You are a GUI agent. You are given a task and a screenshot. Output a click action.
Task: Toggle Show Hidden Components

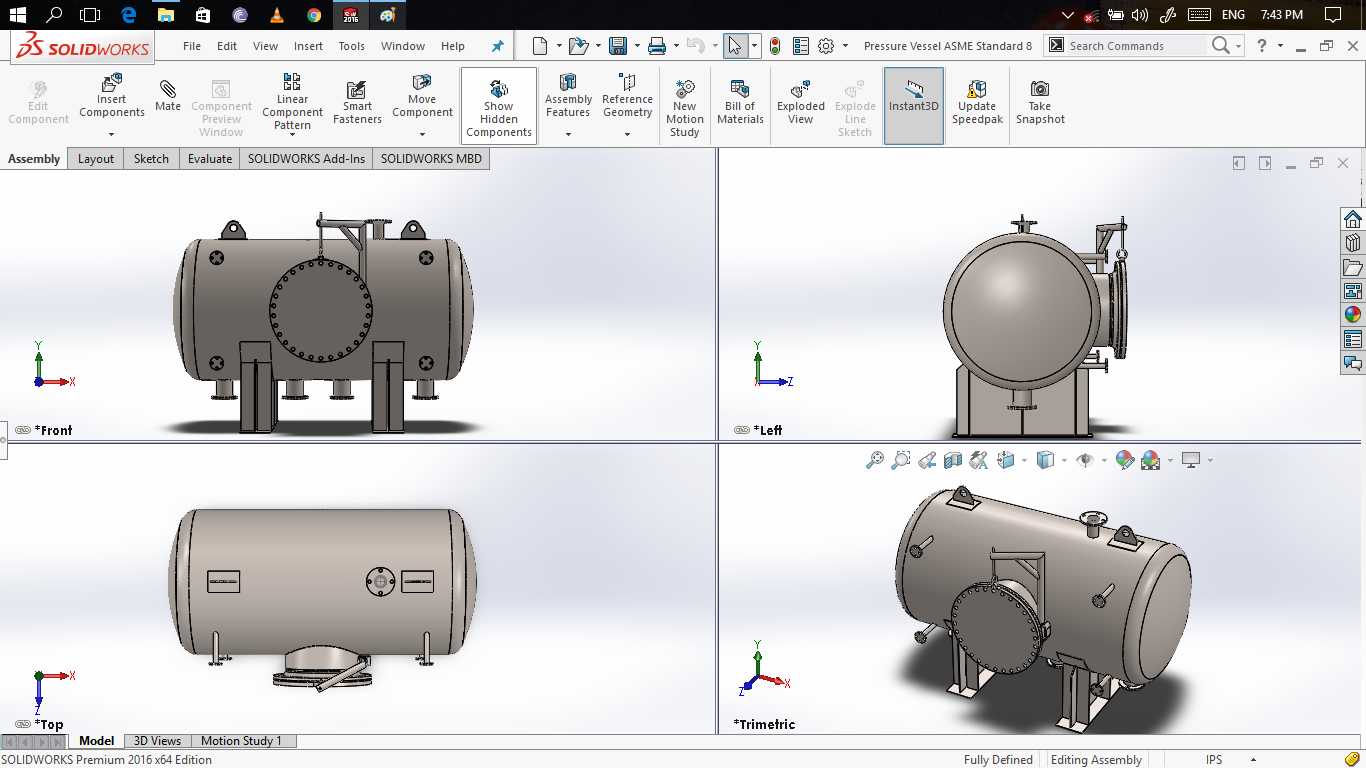point(499,106)
